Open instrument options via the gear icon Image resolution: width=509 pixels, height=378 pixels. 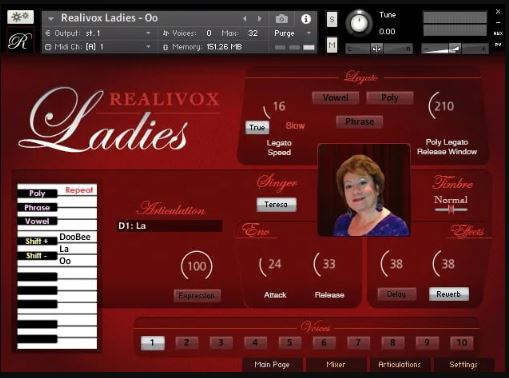coord(20,17)
